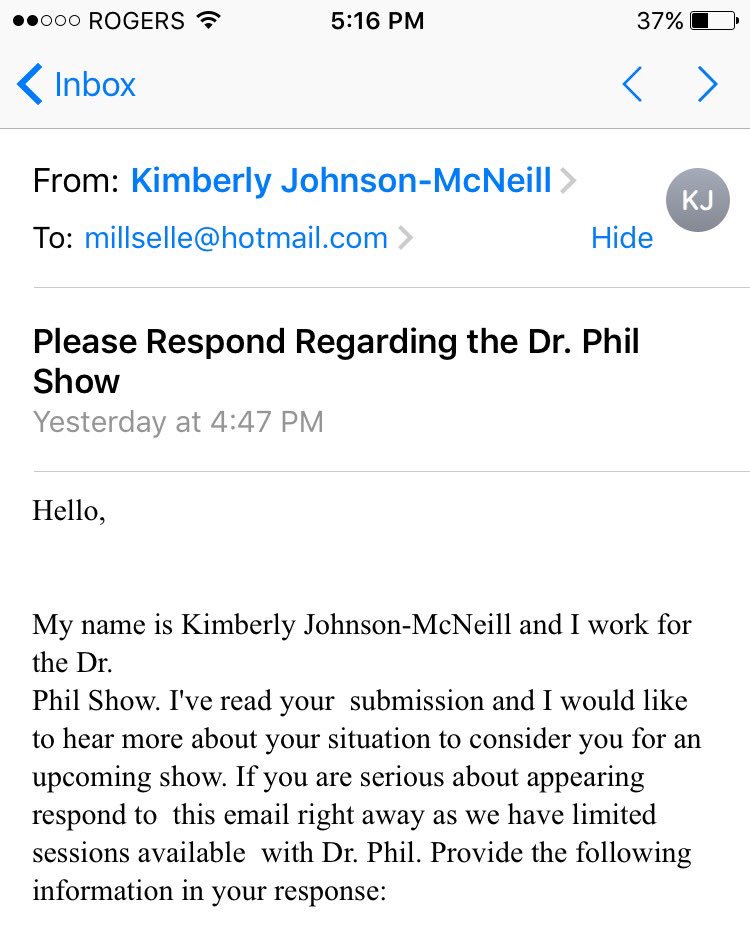Viewport: 750px width, 931px height.
Task: Tap the 5:16 PM clock
Action: (x=378, y=21)
